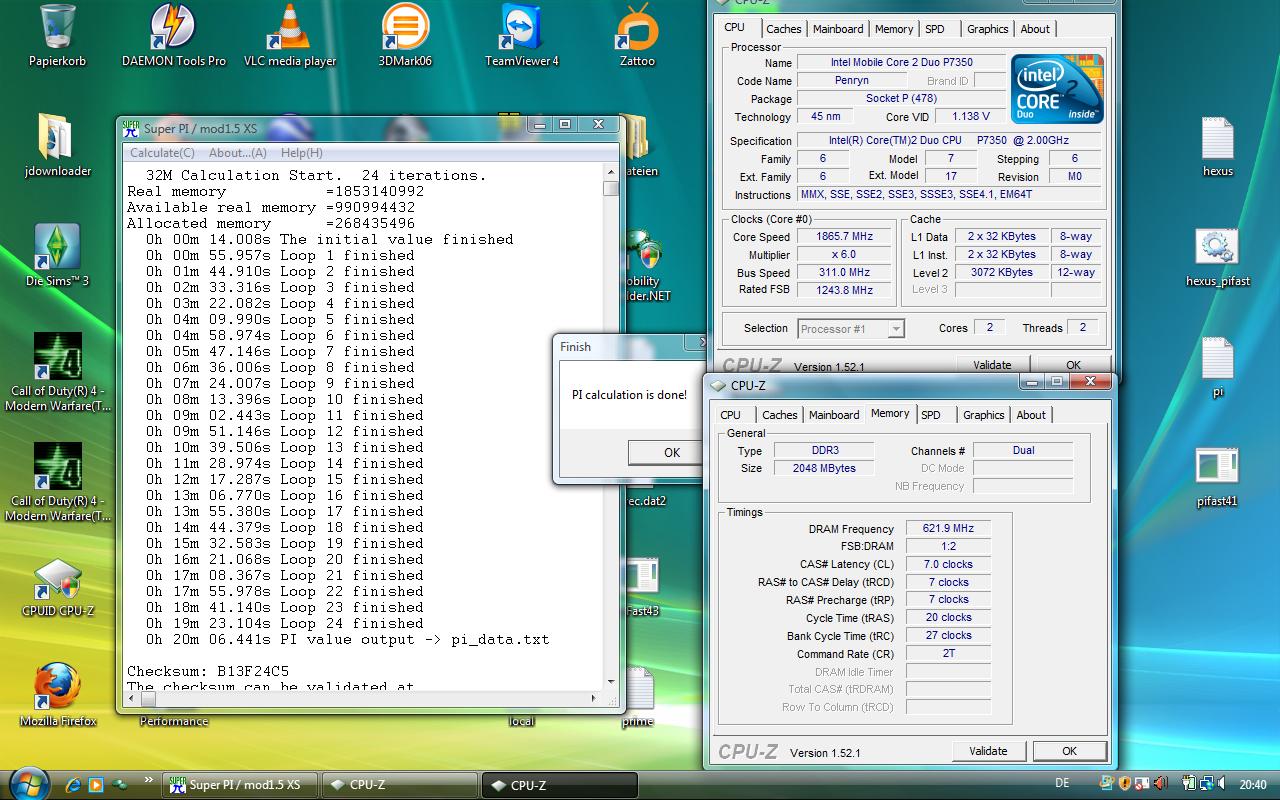
Task: Switch to Caches tab in upper CPU-Z
Action: (x=783, y=29)
